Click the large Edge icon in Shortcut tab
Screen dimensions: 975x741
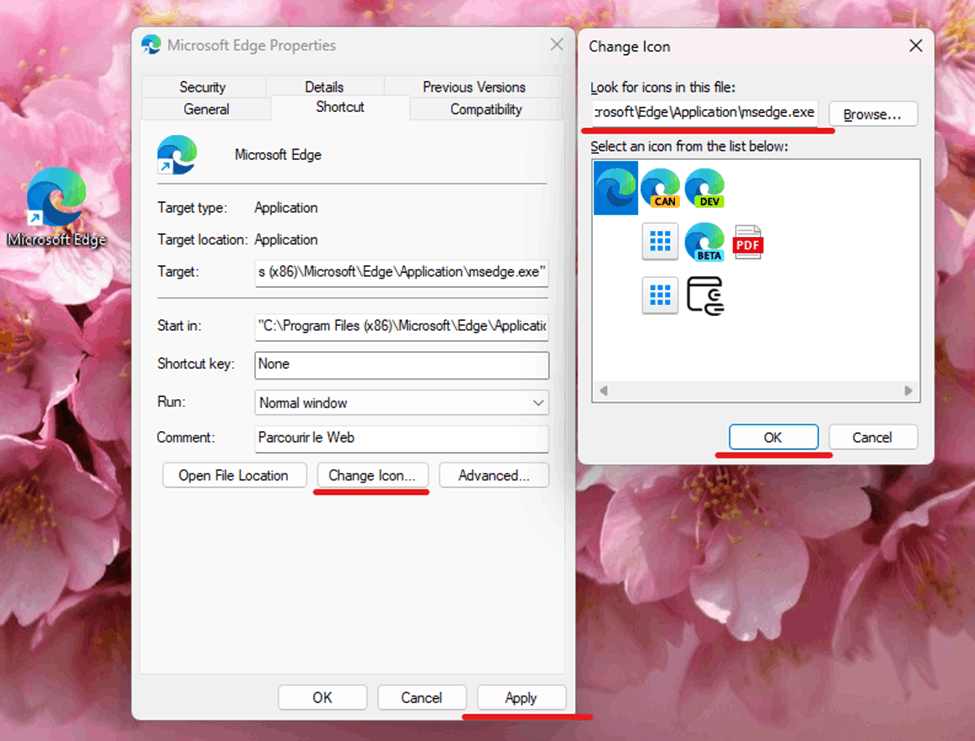tap(177, 154)
